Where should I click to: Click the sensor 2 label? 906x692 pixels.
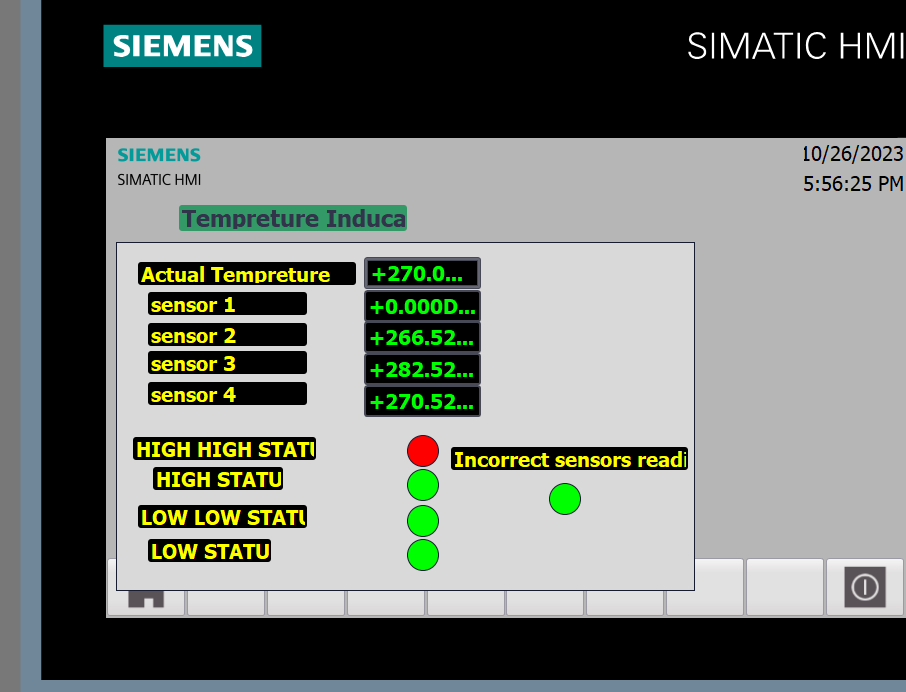click(227, 335)
